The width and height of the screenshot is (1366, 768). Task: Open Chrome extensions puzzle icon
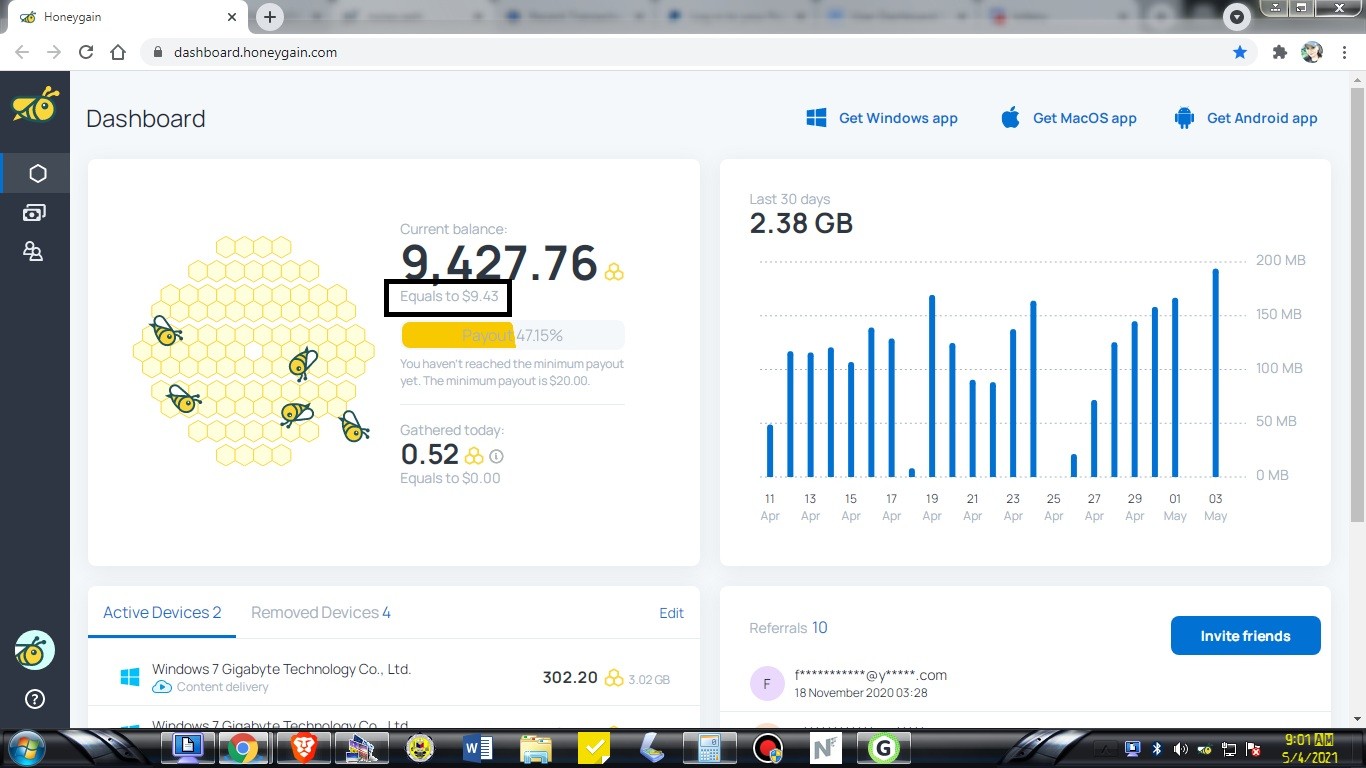click(1279, 52)
